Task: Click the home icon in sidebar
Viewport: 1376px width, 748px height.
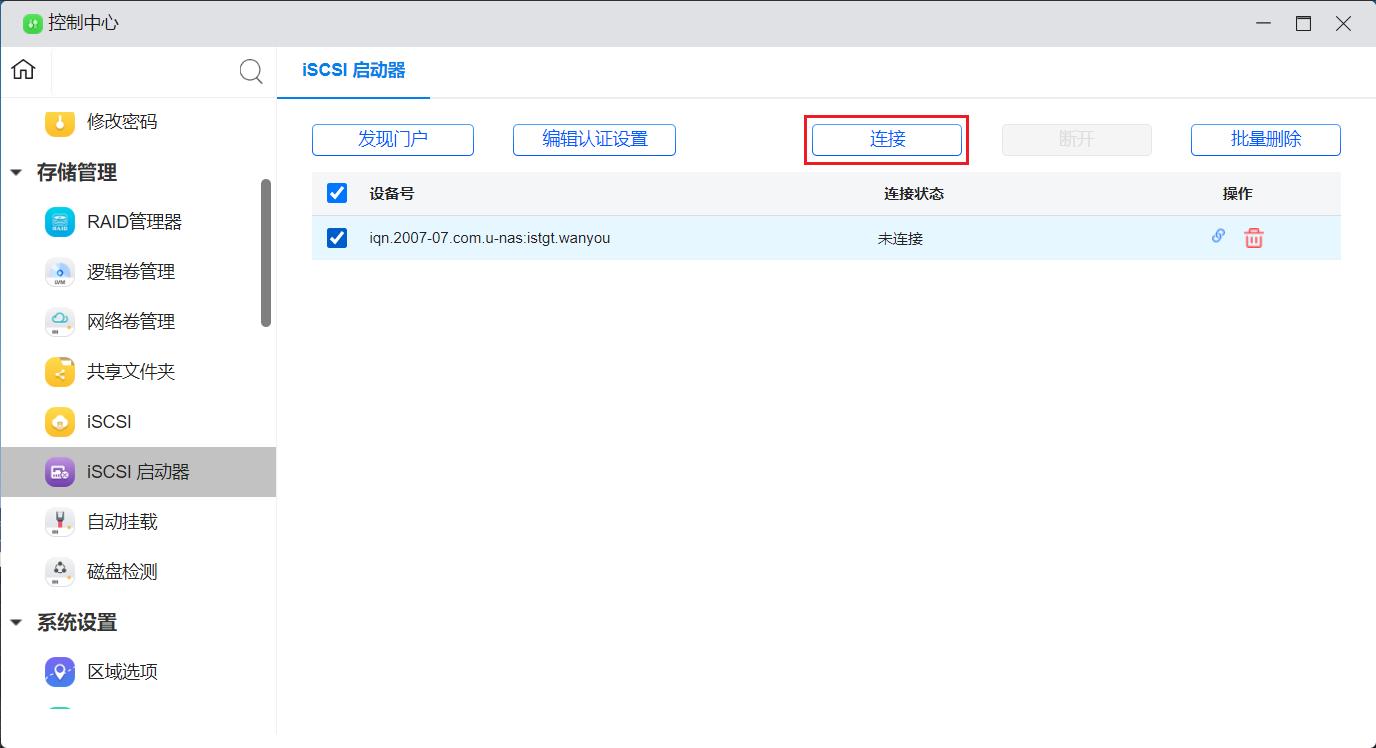Action: (x=23, y=70)
